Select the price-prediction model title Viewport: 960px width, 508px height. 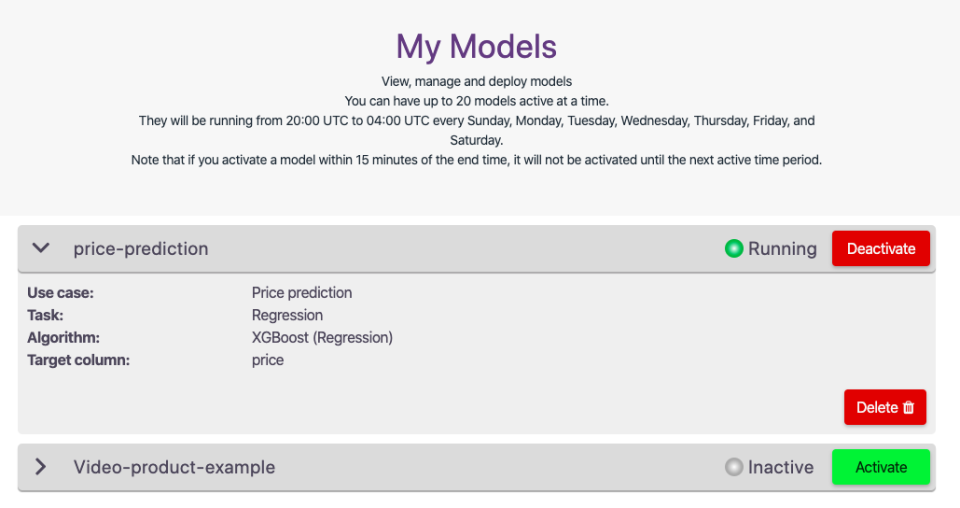click(x=141, y=249)
